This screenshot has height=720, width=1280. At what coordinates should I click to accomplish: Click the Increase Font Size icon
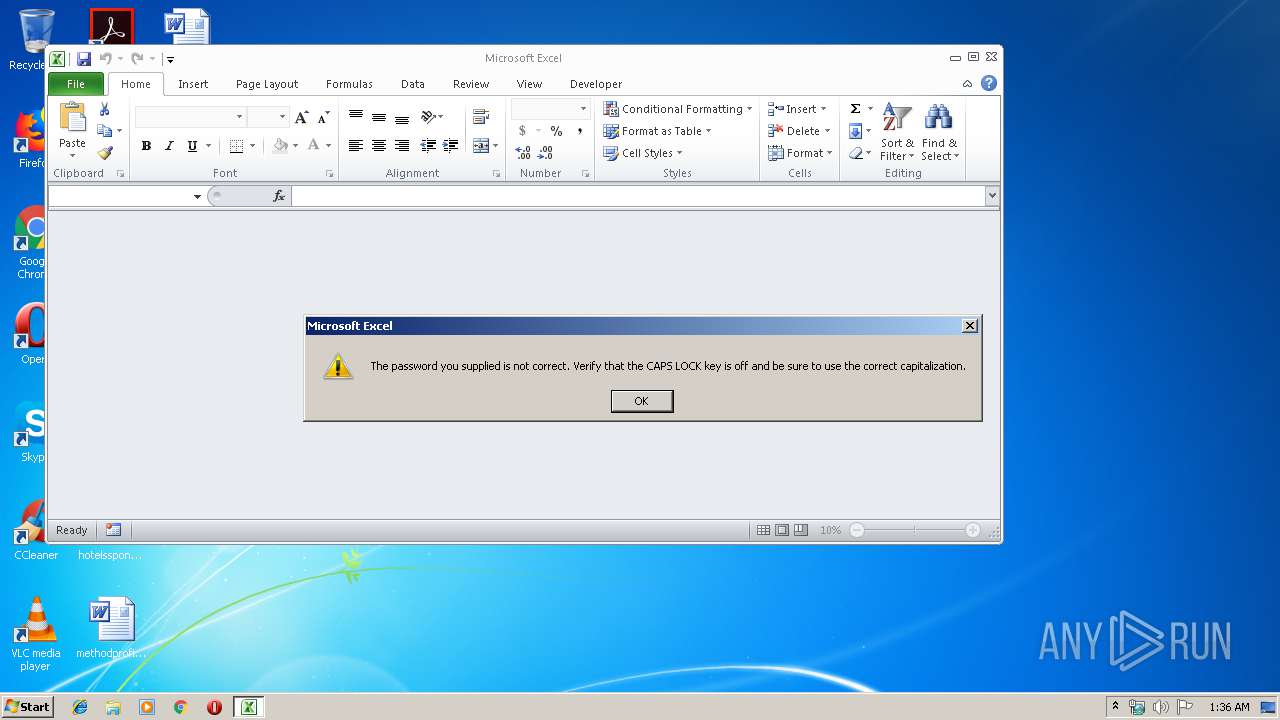pyautogui.click(x=302, y=117)
